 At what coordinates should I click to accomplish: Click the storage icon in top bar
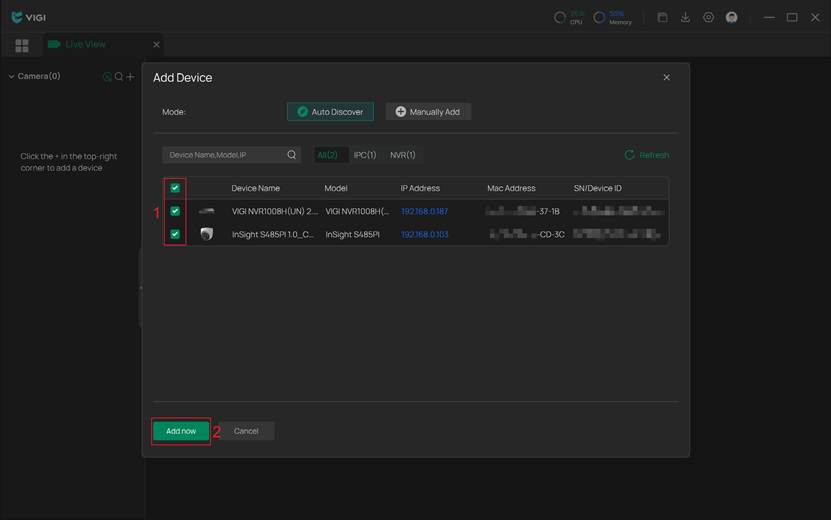(x=662, y=17)
